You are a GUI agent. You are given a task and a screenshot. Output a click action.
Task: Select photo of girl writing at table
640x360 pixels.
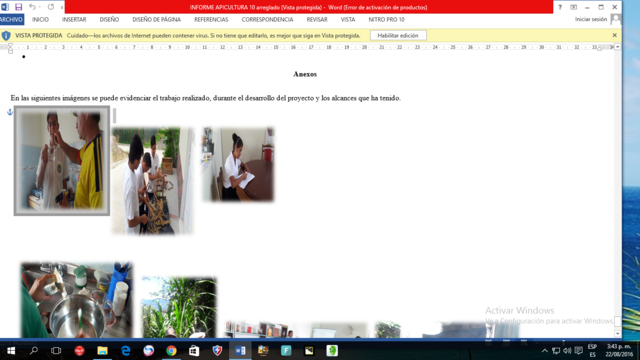(x=238, y=164)
